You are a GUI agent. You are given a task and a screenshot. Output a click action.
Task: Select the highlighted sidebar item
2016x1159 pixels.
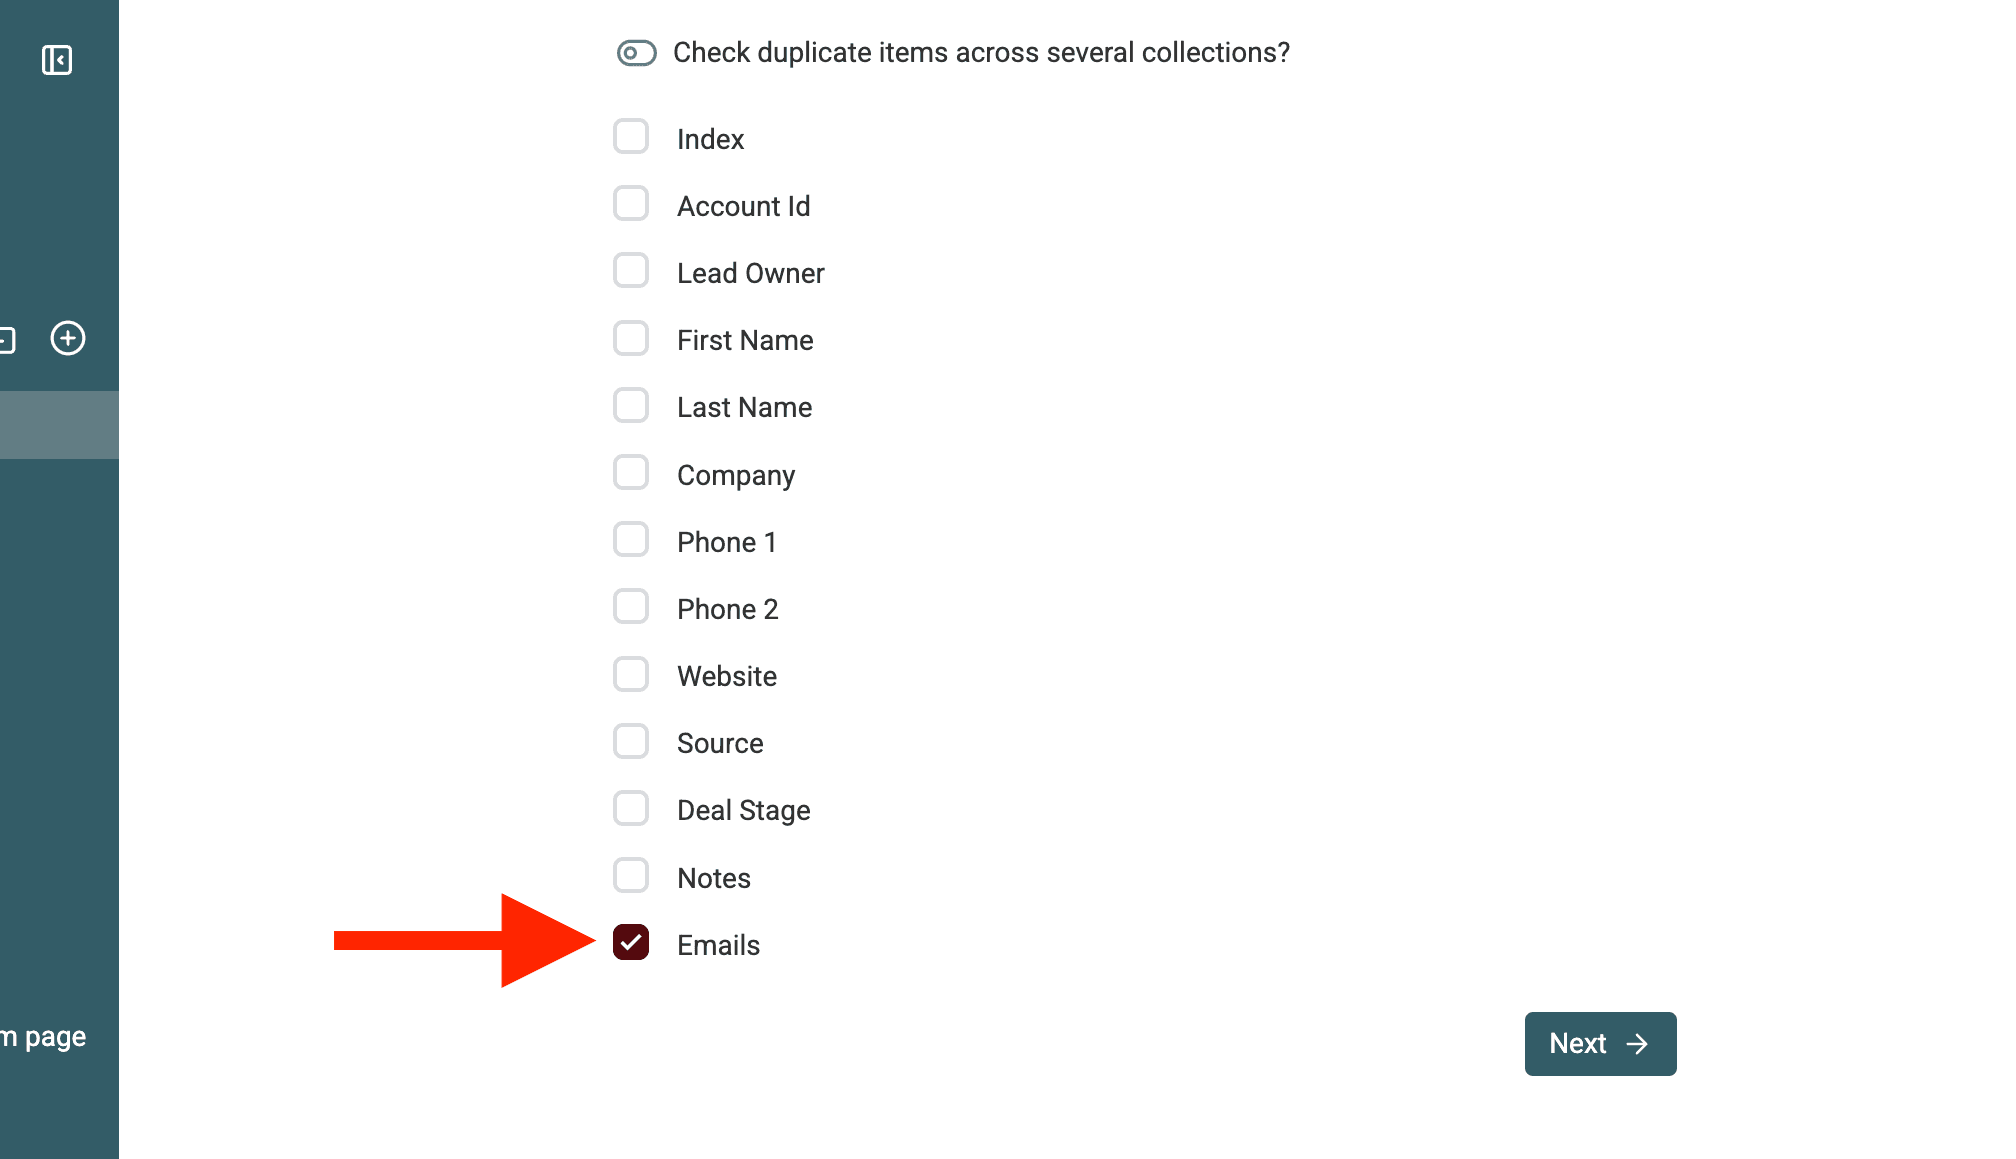[x=58, y=424]
